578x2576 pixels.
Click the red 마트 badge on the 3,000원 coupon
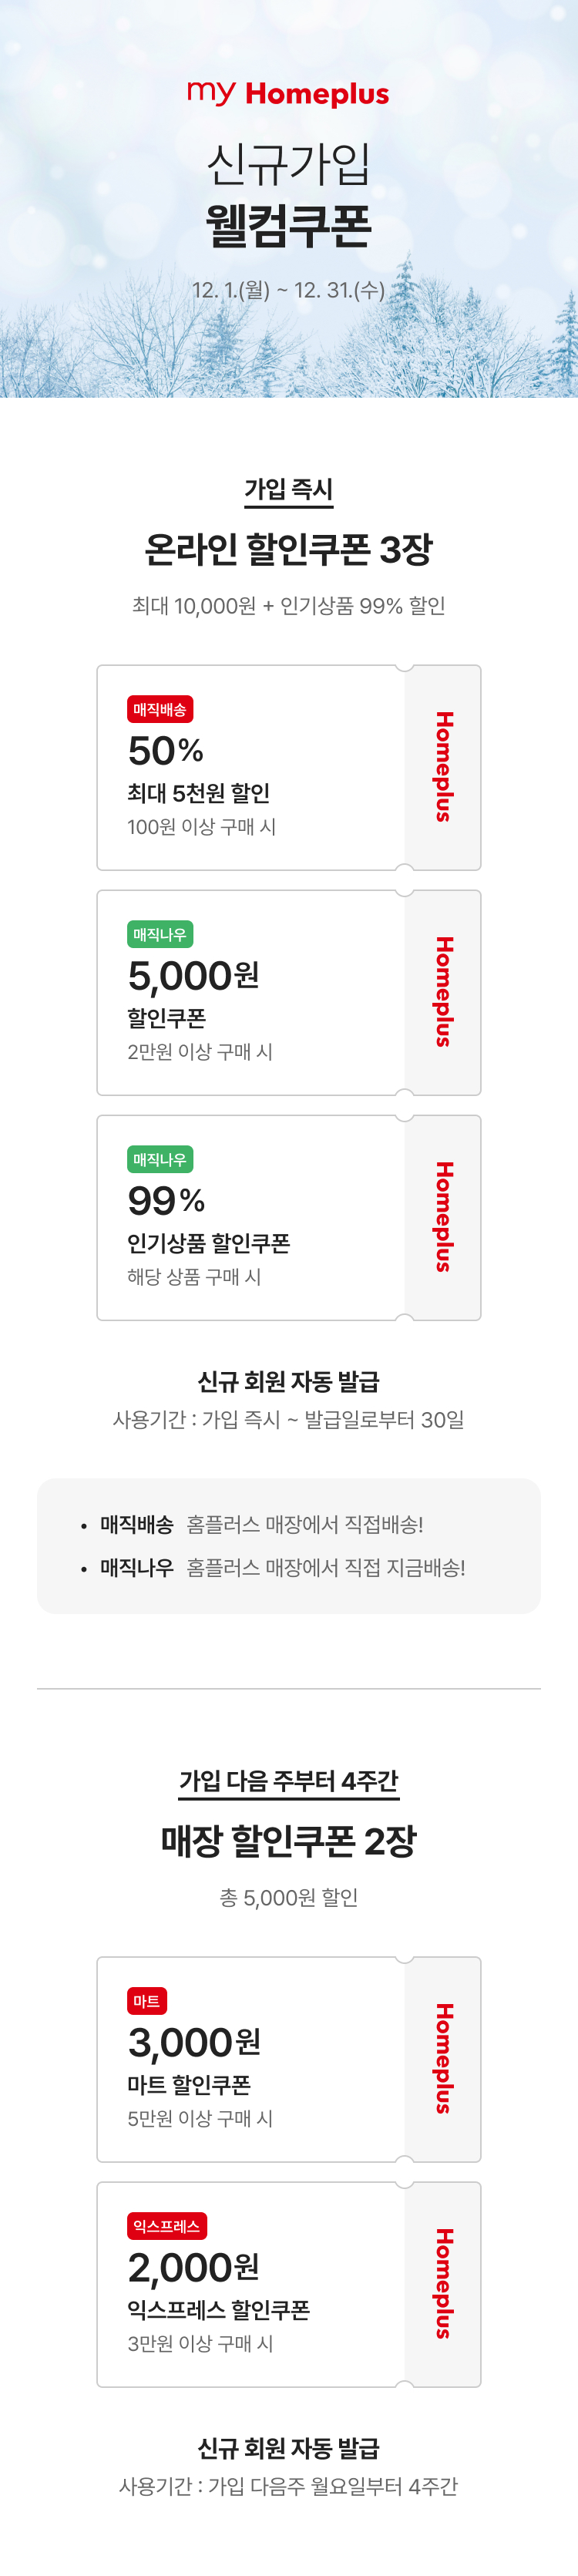point(146,2000)
